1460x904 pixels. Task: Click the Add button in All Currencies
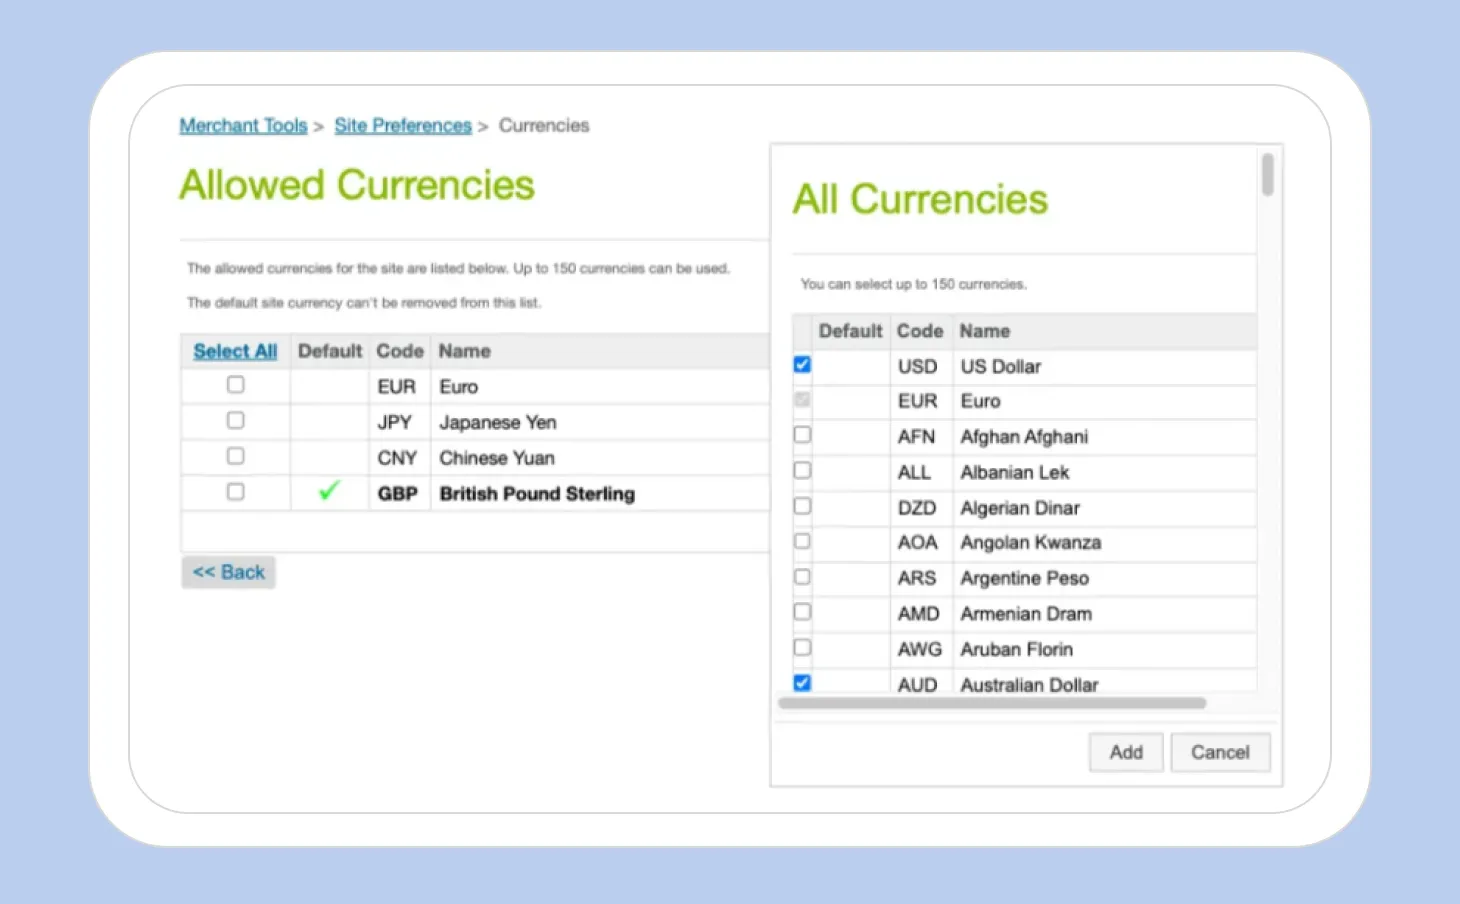coord(1125,752)
